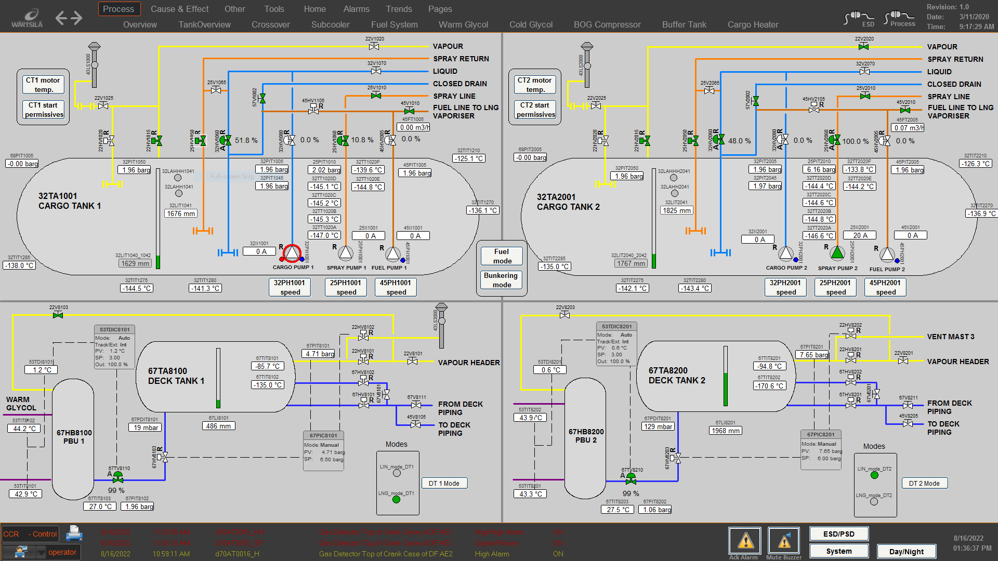
Task: Open the 53TDIC8101 controller faceplate
Action: click(x=115, y=347)
